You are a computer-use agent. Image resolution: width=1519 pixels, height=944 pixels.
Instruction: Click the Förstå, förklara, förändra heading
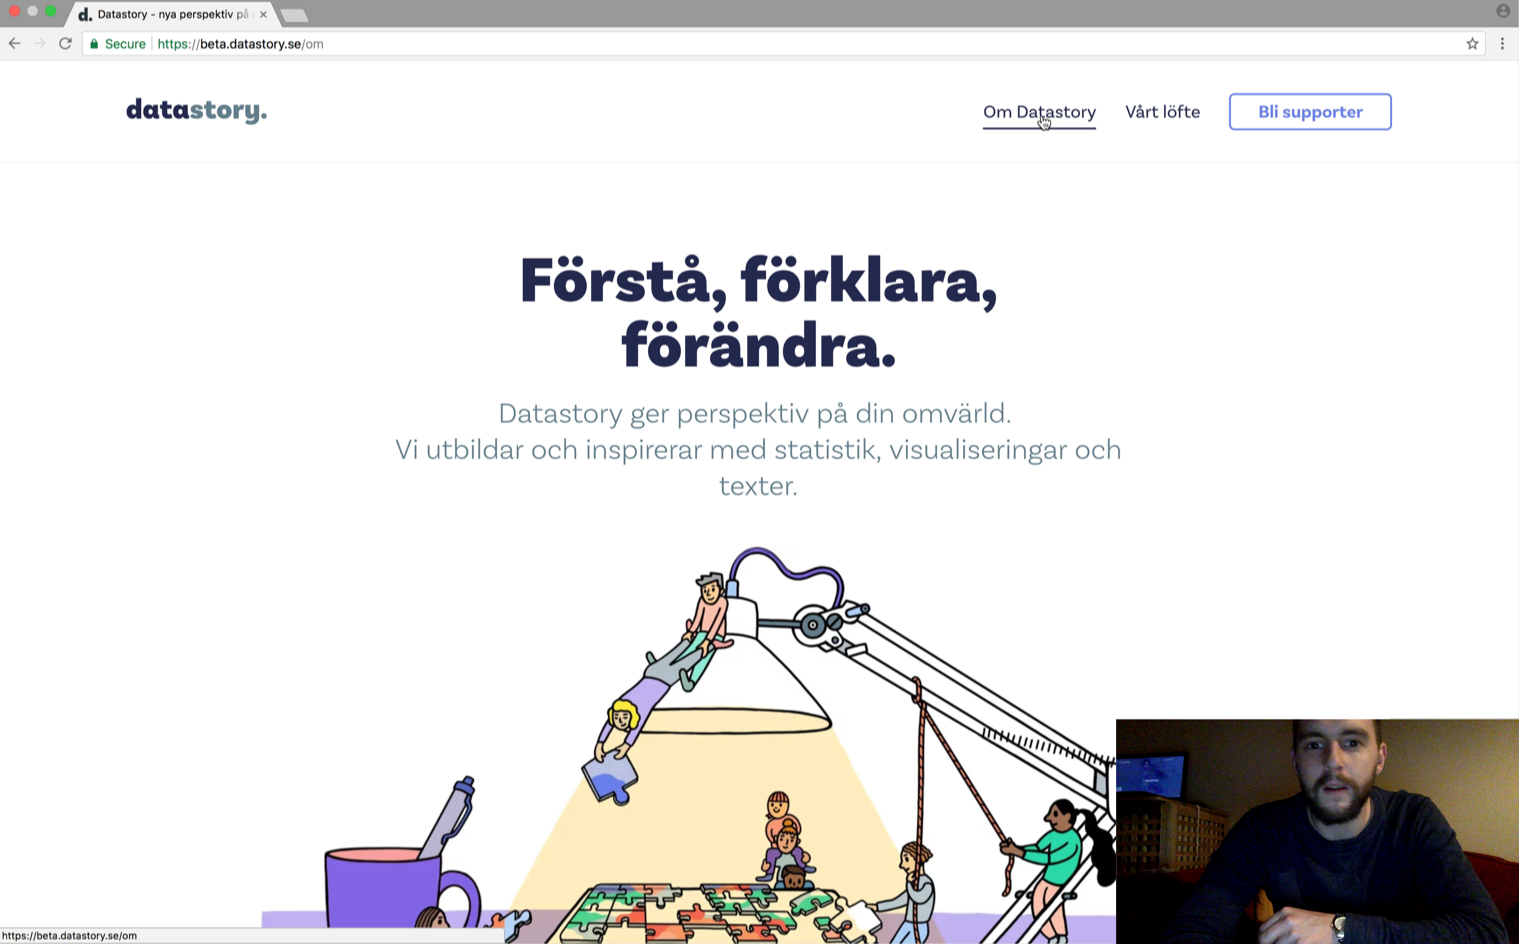click(x=758, y=312)
